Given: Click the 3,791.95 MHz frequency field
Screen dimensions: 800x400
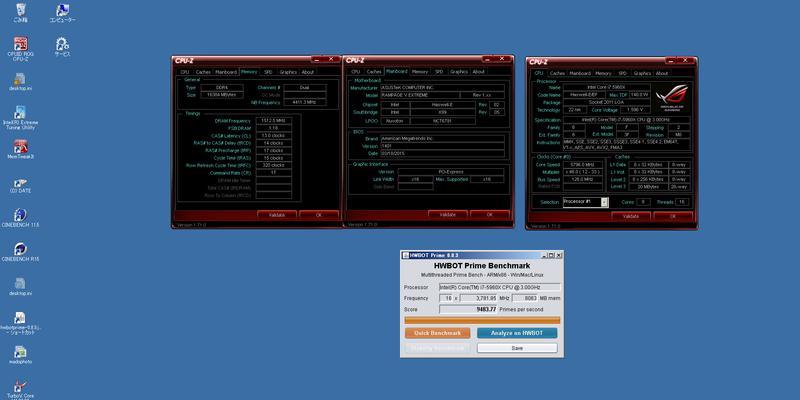Looking at the screenshot, I should 479,298.
